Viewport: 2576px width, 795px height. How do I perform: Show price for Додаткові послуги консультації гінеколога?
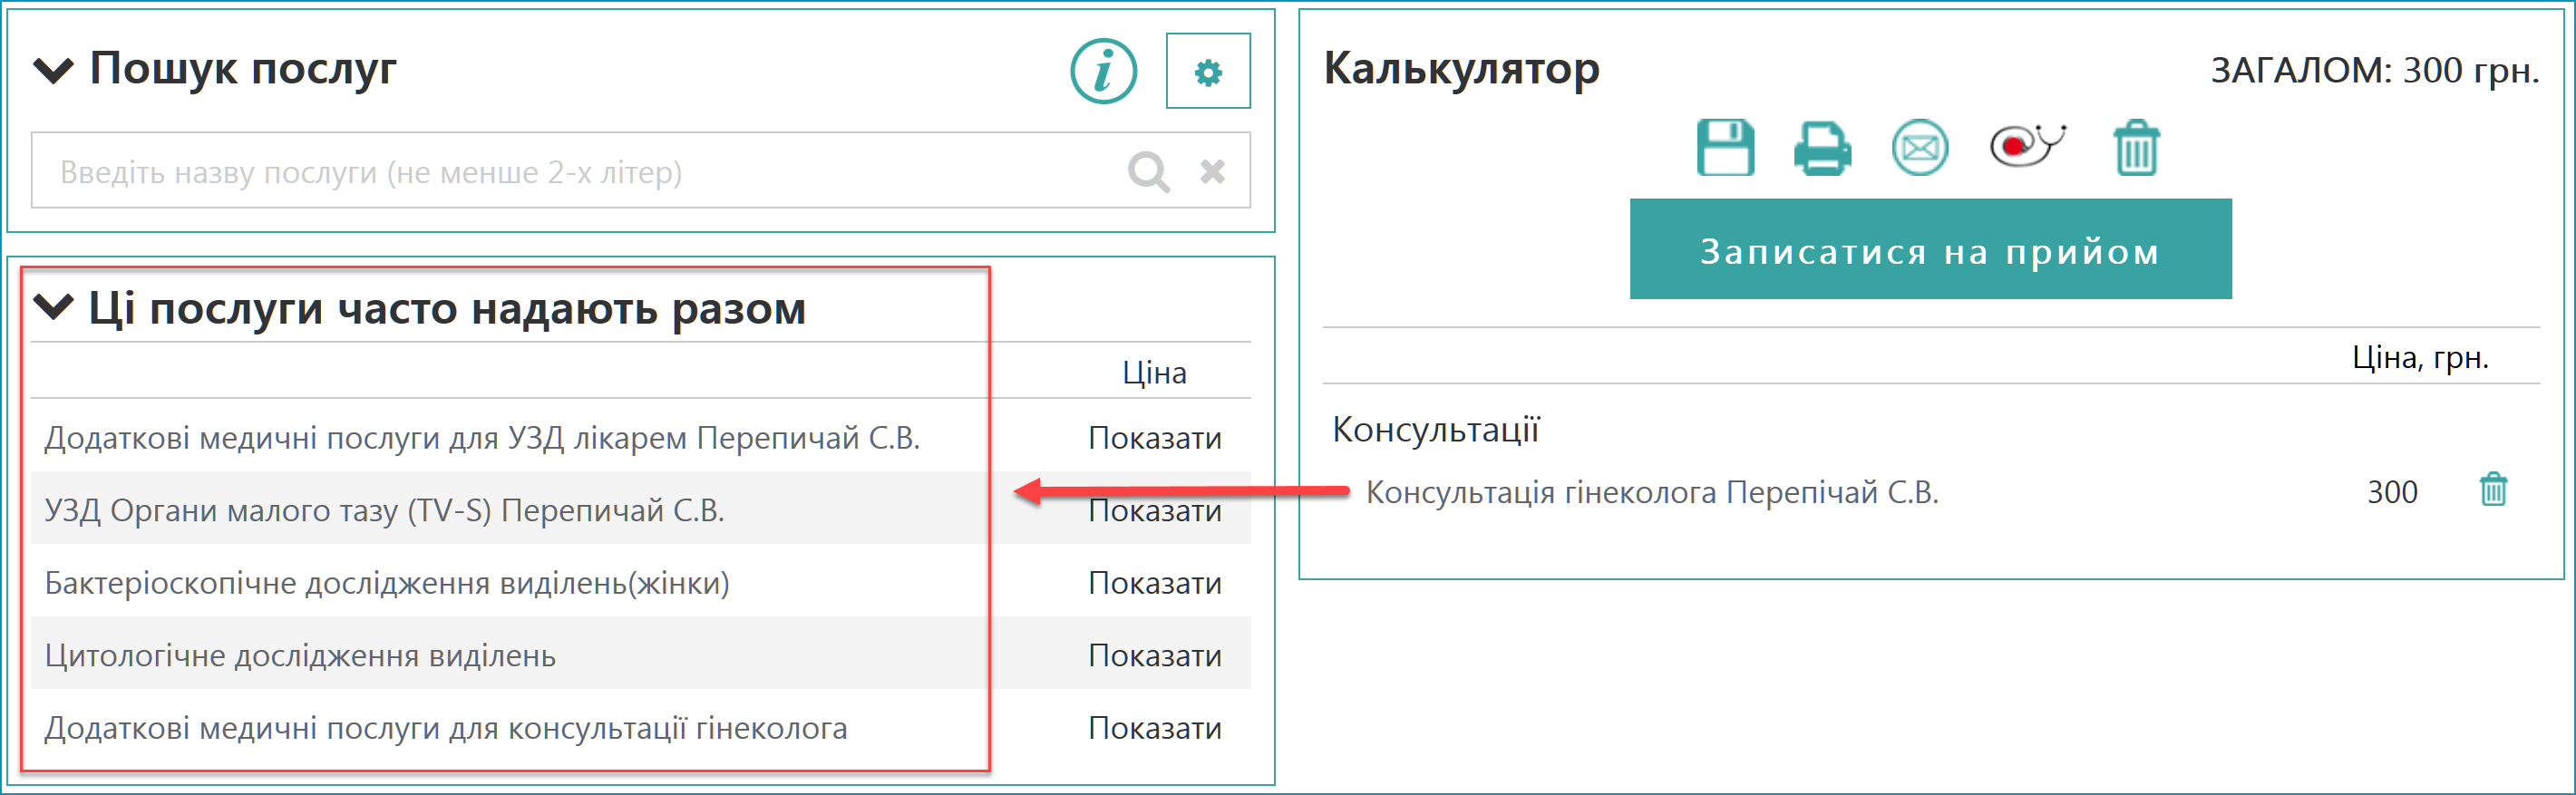coord(1154,728)
